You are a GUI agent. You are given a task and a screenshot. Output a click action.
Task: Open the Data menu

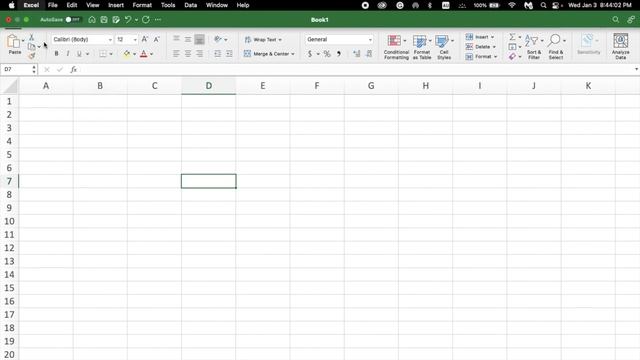point(191,5)
